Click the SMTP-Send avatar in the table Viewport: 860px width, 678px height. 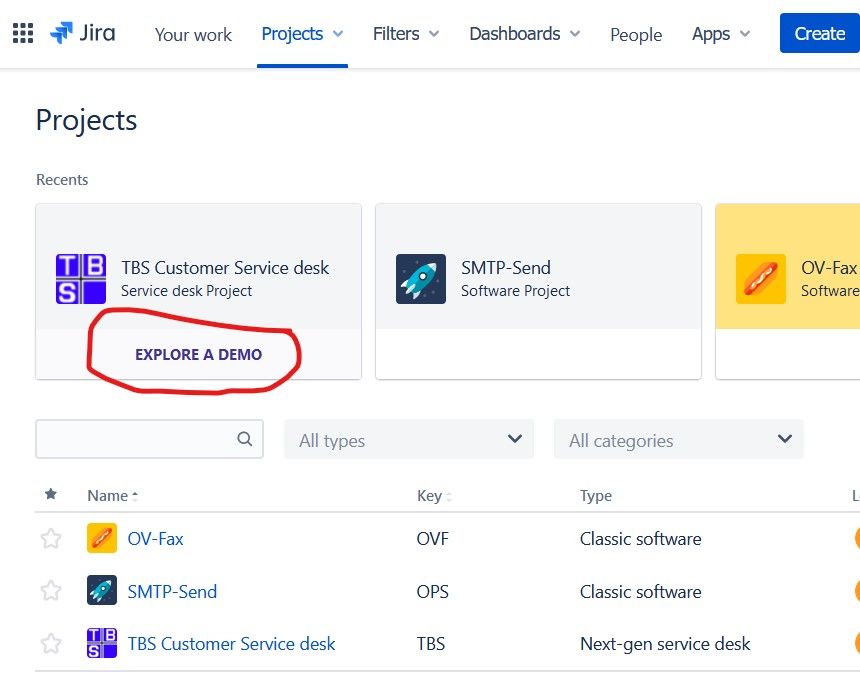[x=102, y=590]
